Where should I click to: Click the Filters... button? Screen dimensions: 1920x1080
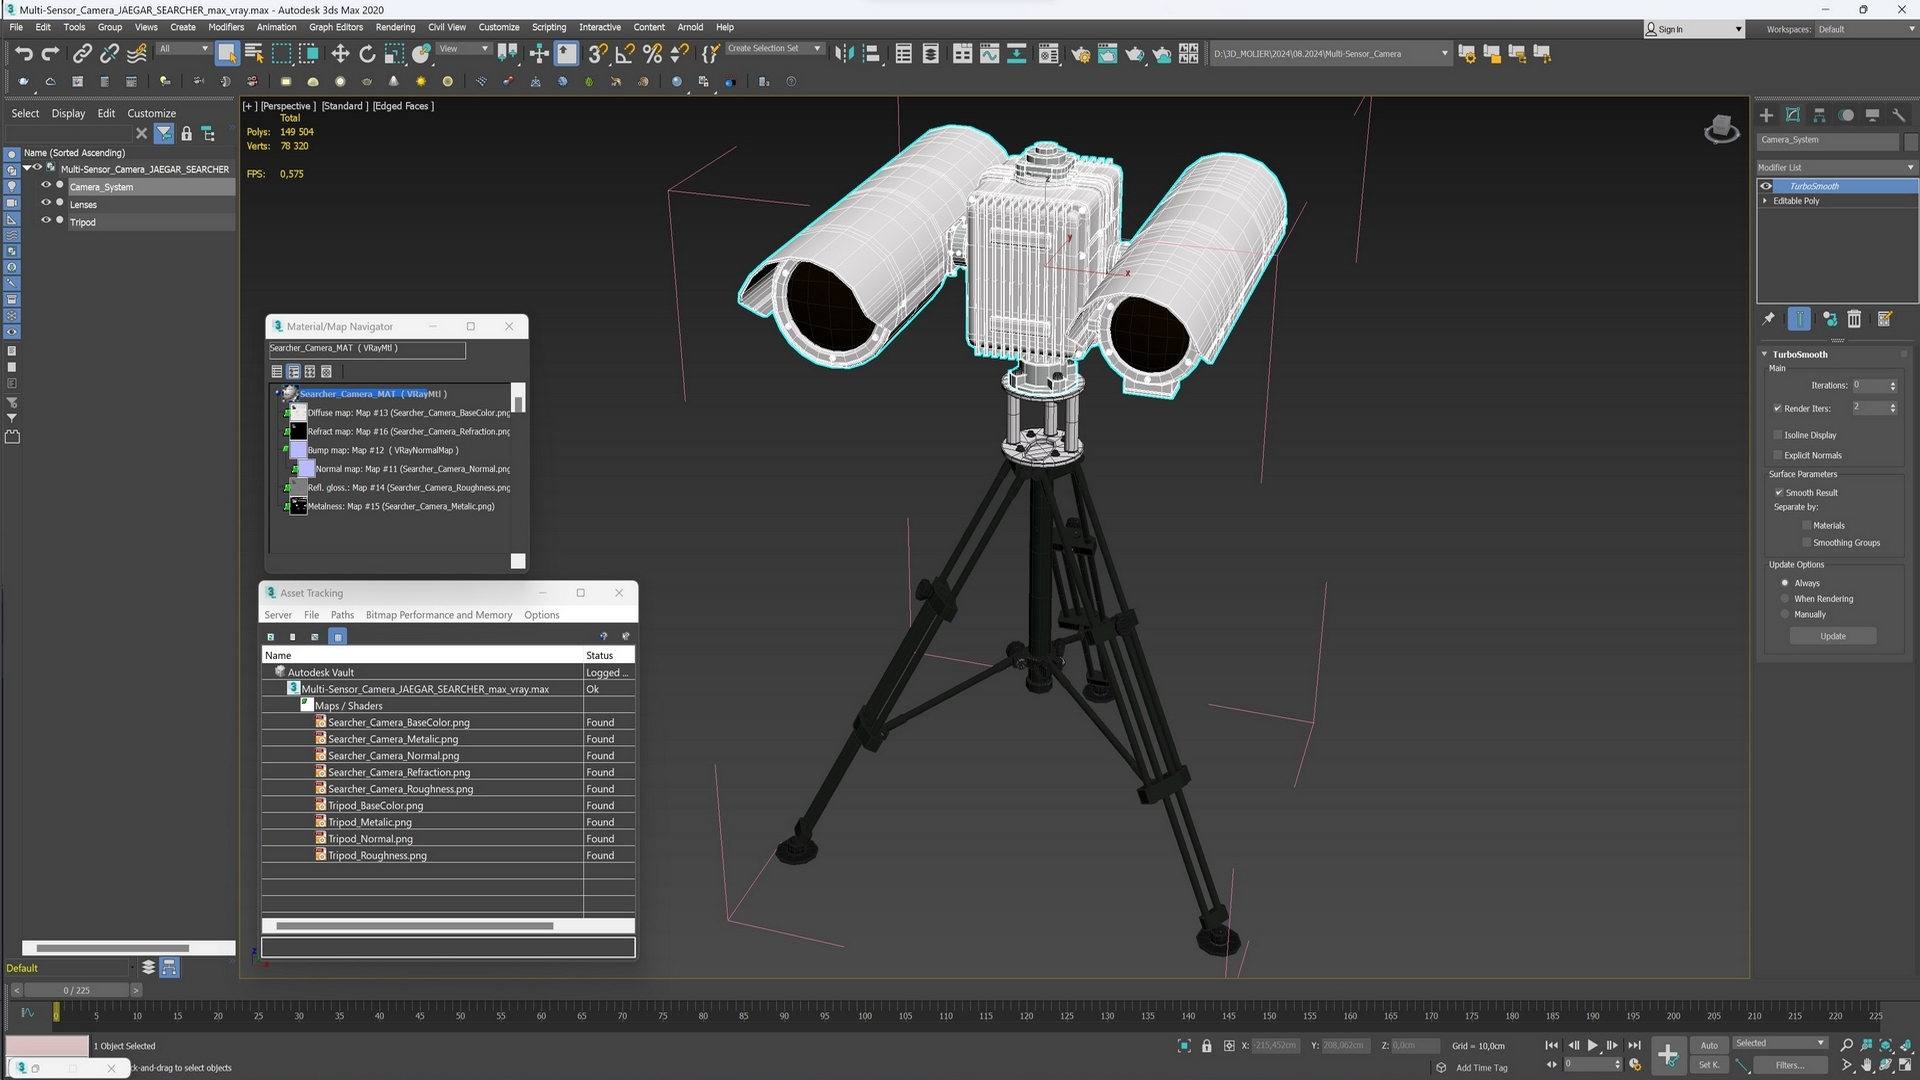coord(1789,1065)
